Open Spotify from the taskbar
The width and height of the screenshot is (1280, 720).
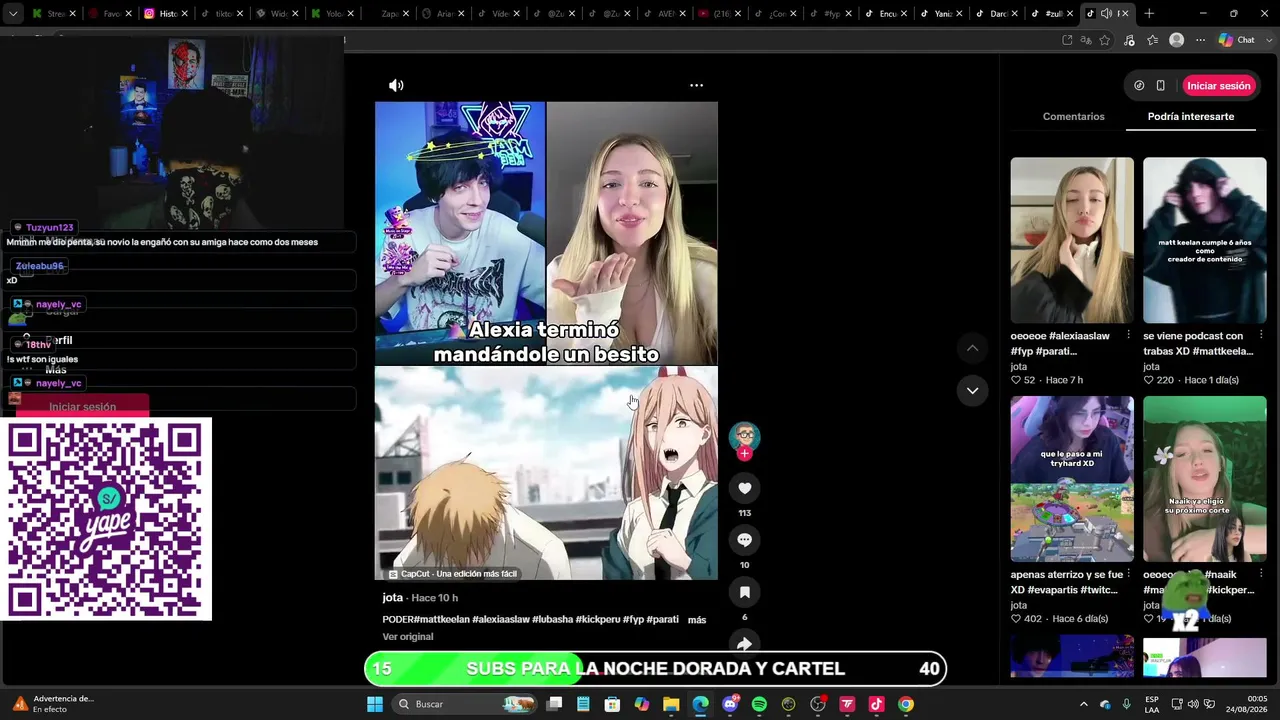click(759, 704)
